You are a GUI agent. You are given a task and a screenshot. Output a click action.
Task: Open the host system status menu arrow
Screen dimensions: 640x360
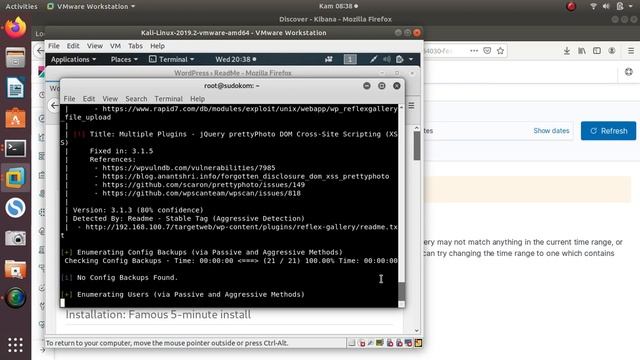[631, 7]
